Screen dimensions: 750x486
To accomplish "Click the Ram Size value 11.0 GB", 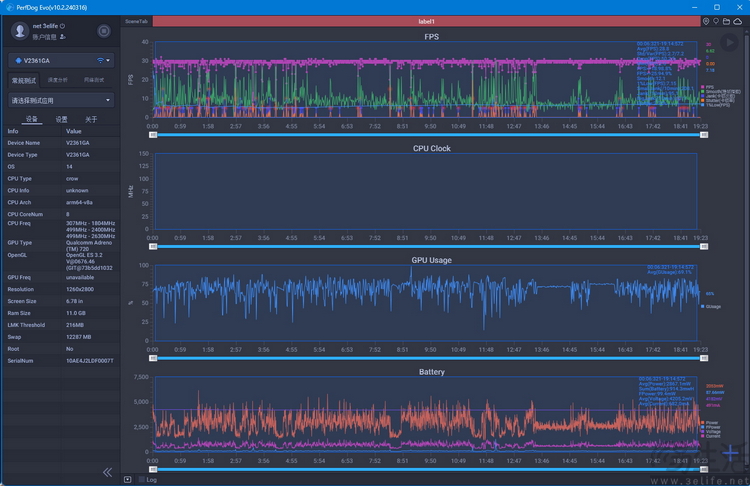I will (76, 313).
